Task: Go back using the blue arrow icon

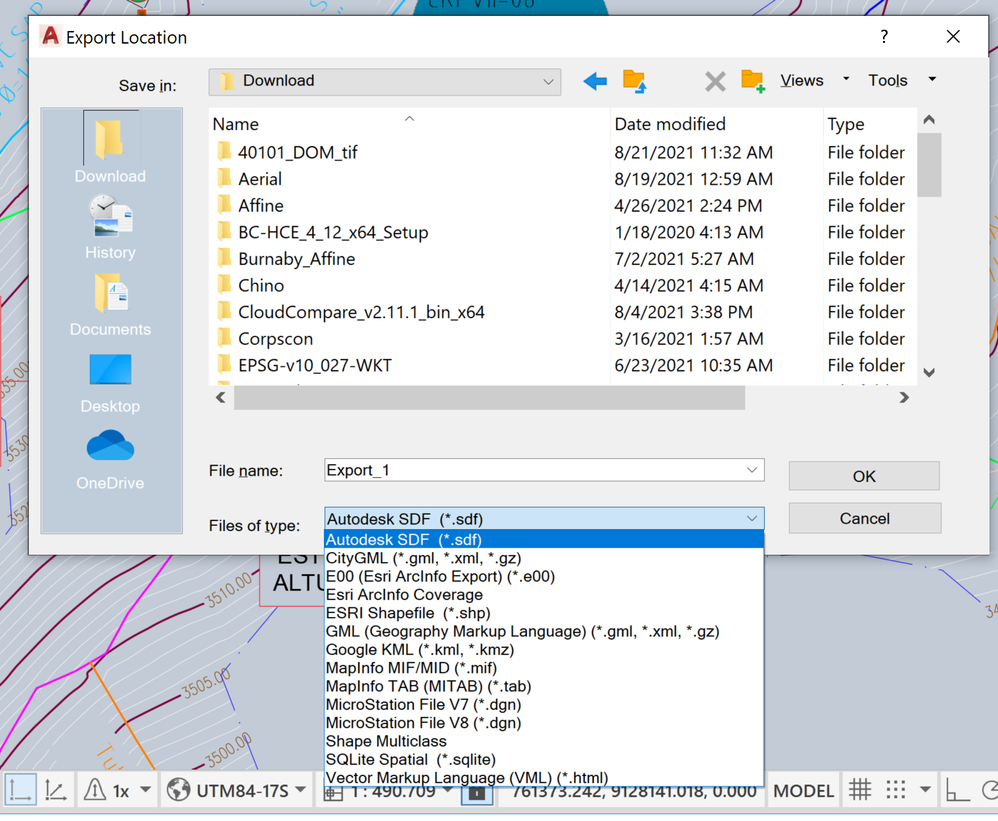Action: pyautogui.click(x=595, y=81)
